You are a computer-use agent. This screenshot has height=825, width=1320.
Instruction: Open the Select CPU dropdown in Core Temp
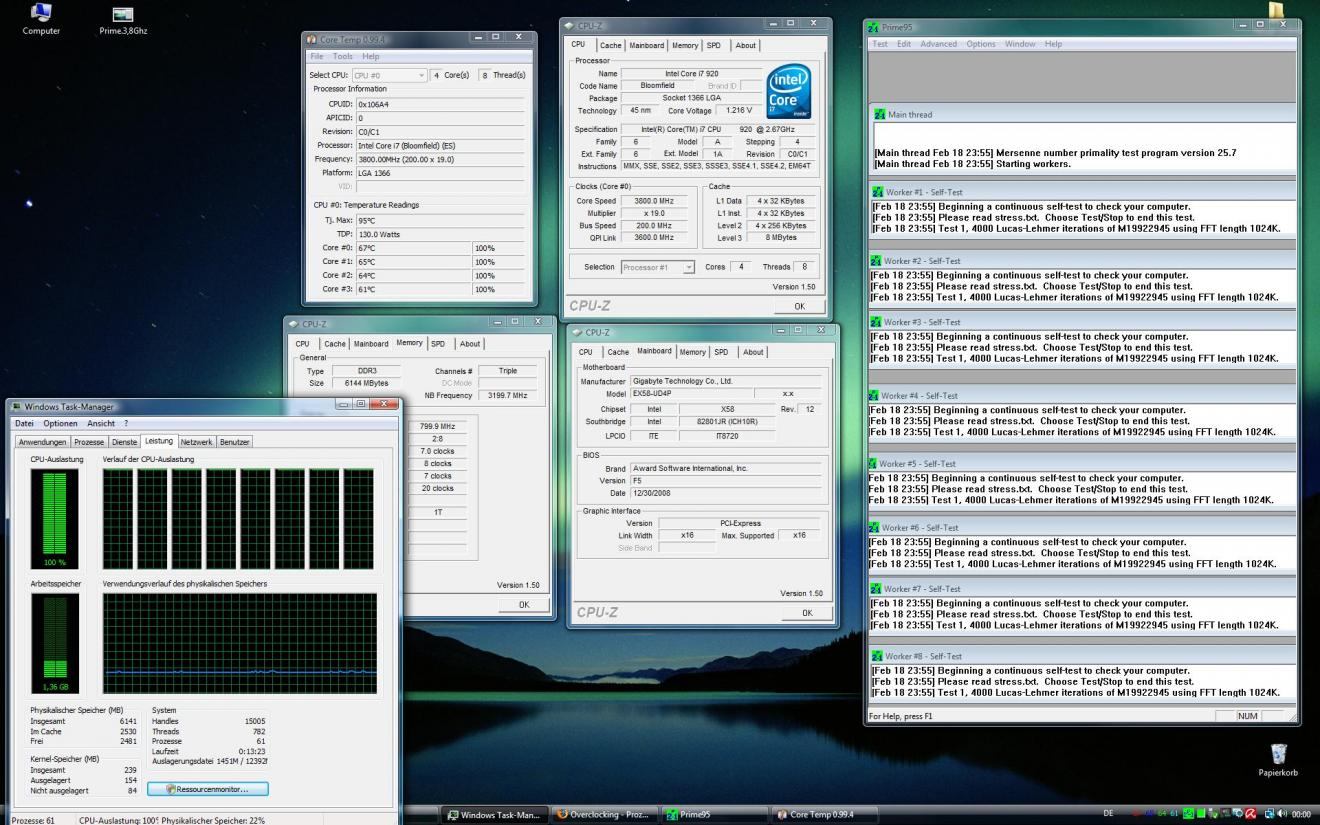389,75
